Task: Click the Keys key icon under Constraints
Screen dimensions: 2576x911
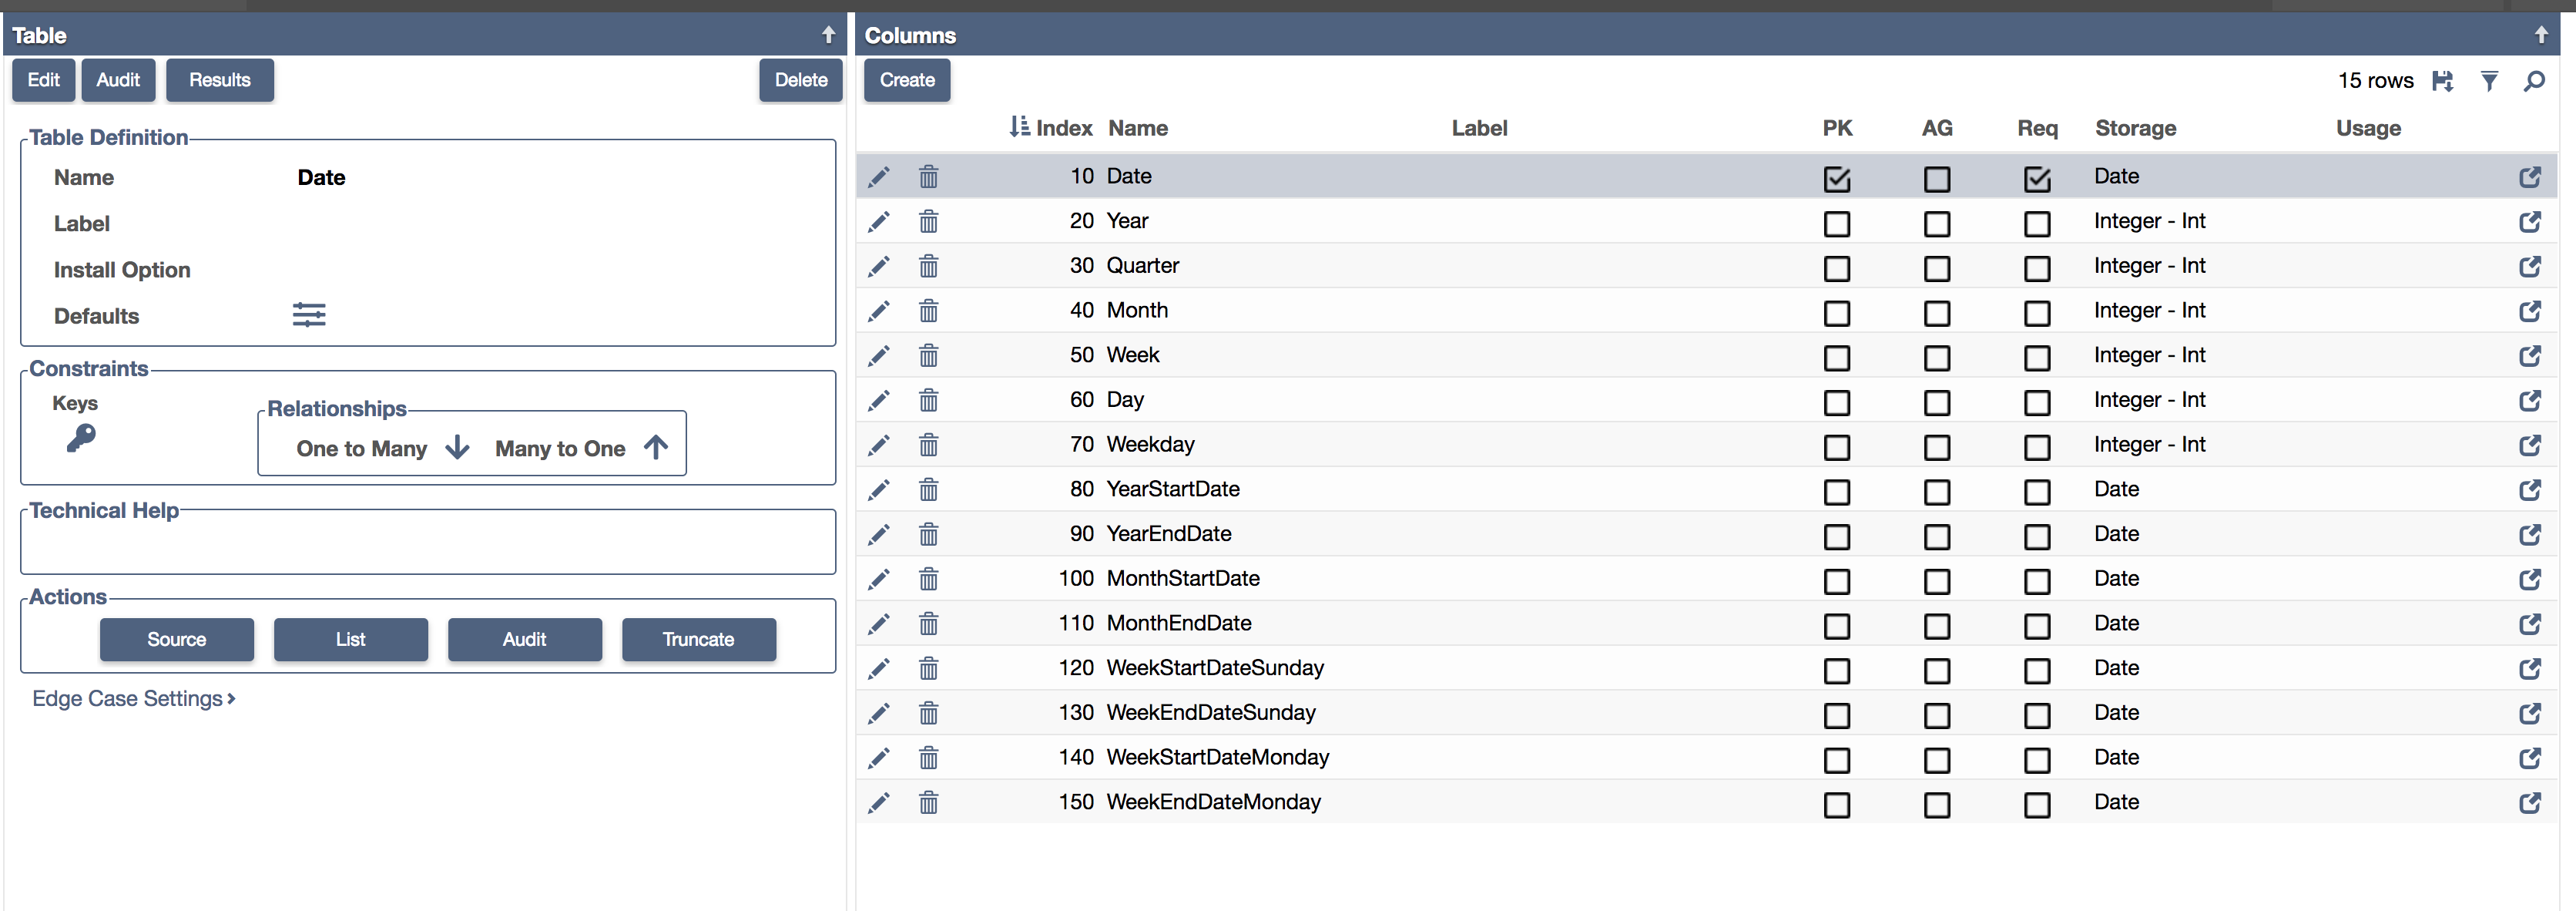Action: [80, 437]
